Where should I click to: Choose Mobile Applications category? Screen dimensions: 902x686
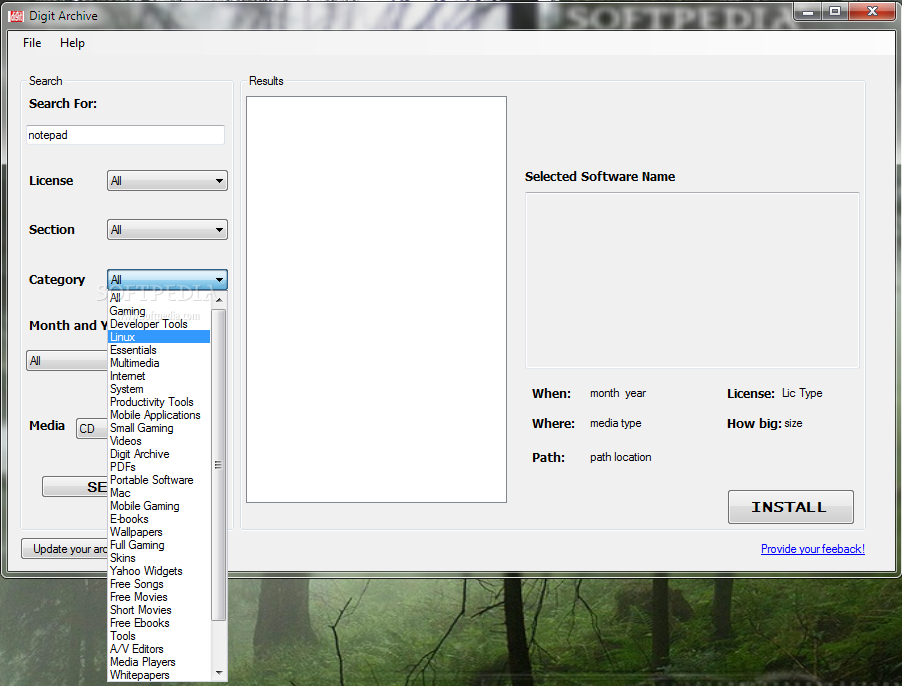[x=159, y=415]
